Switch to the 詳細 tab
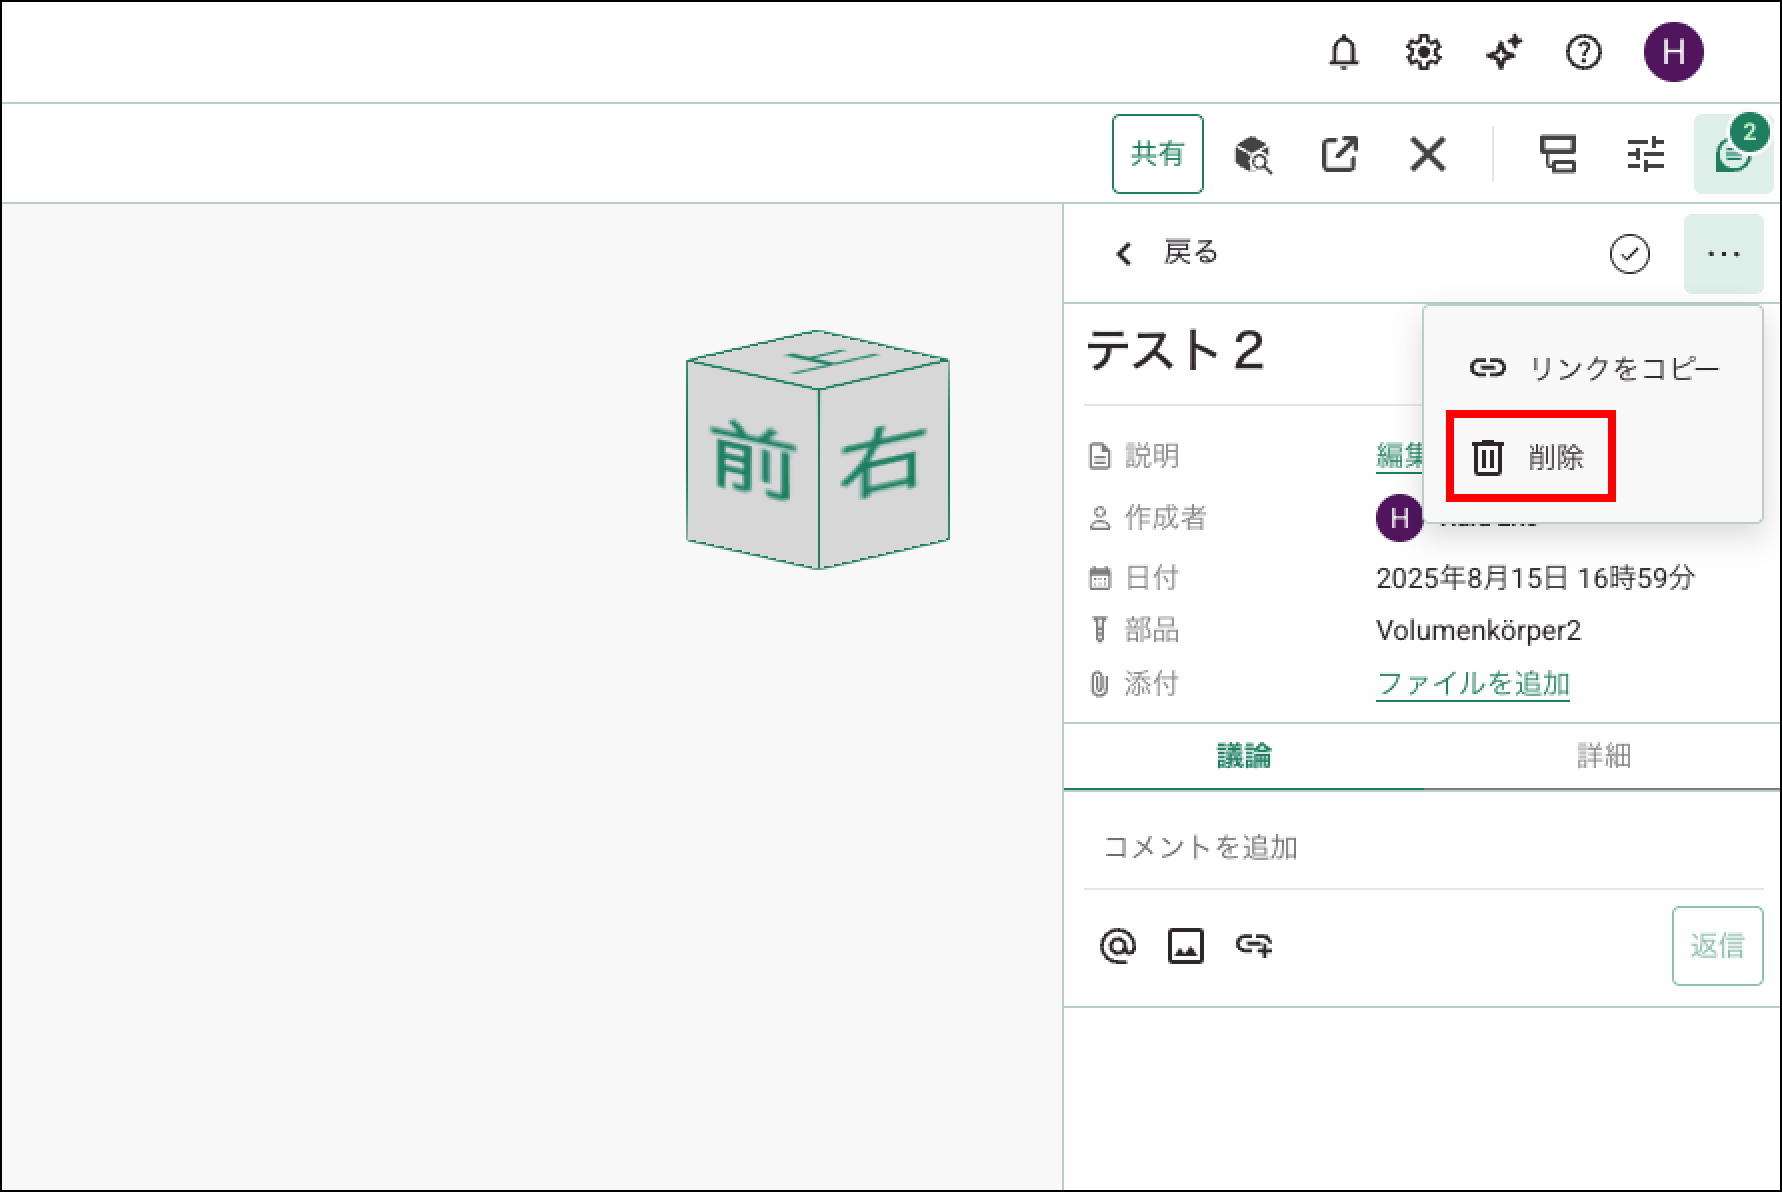The image size is (1782, 1192). coord(1603,756)
